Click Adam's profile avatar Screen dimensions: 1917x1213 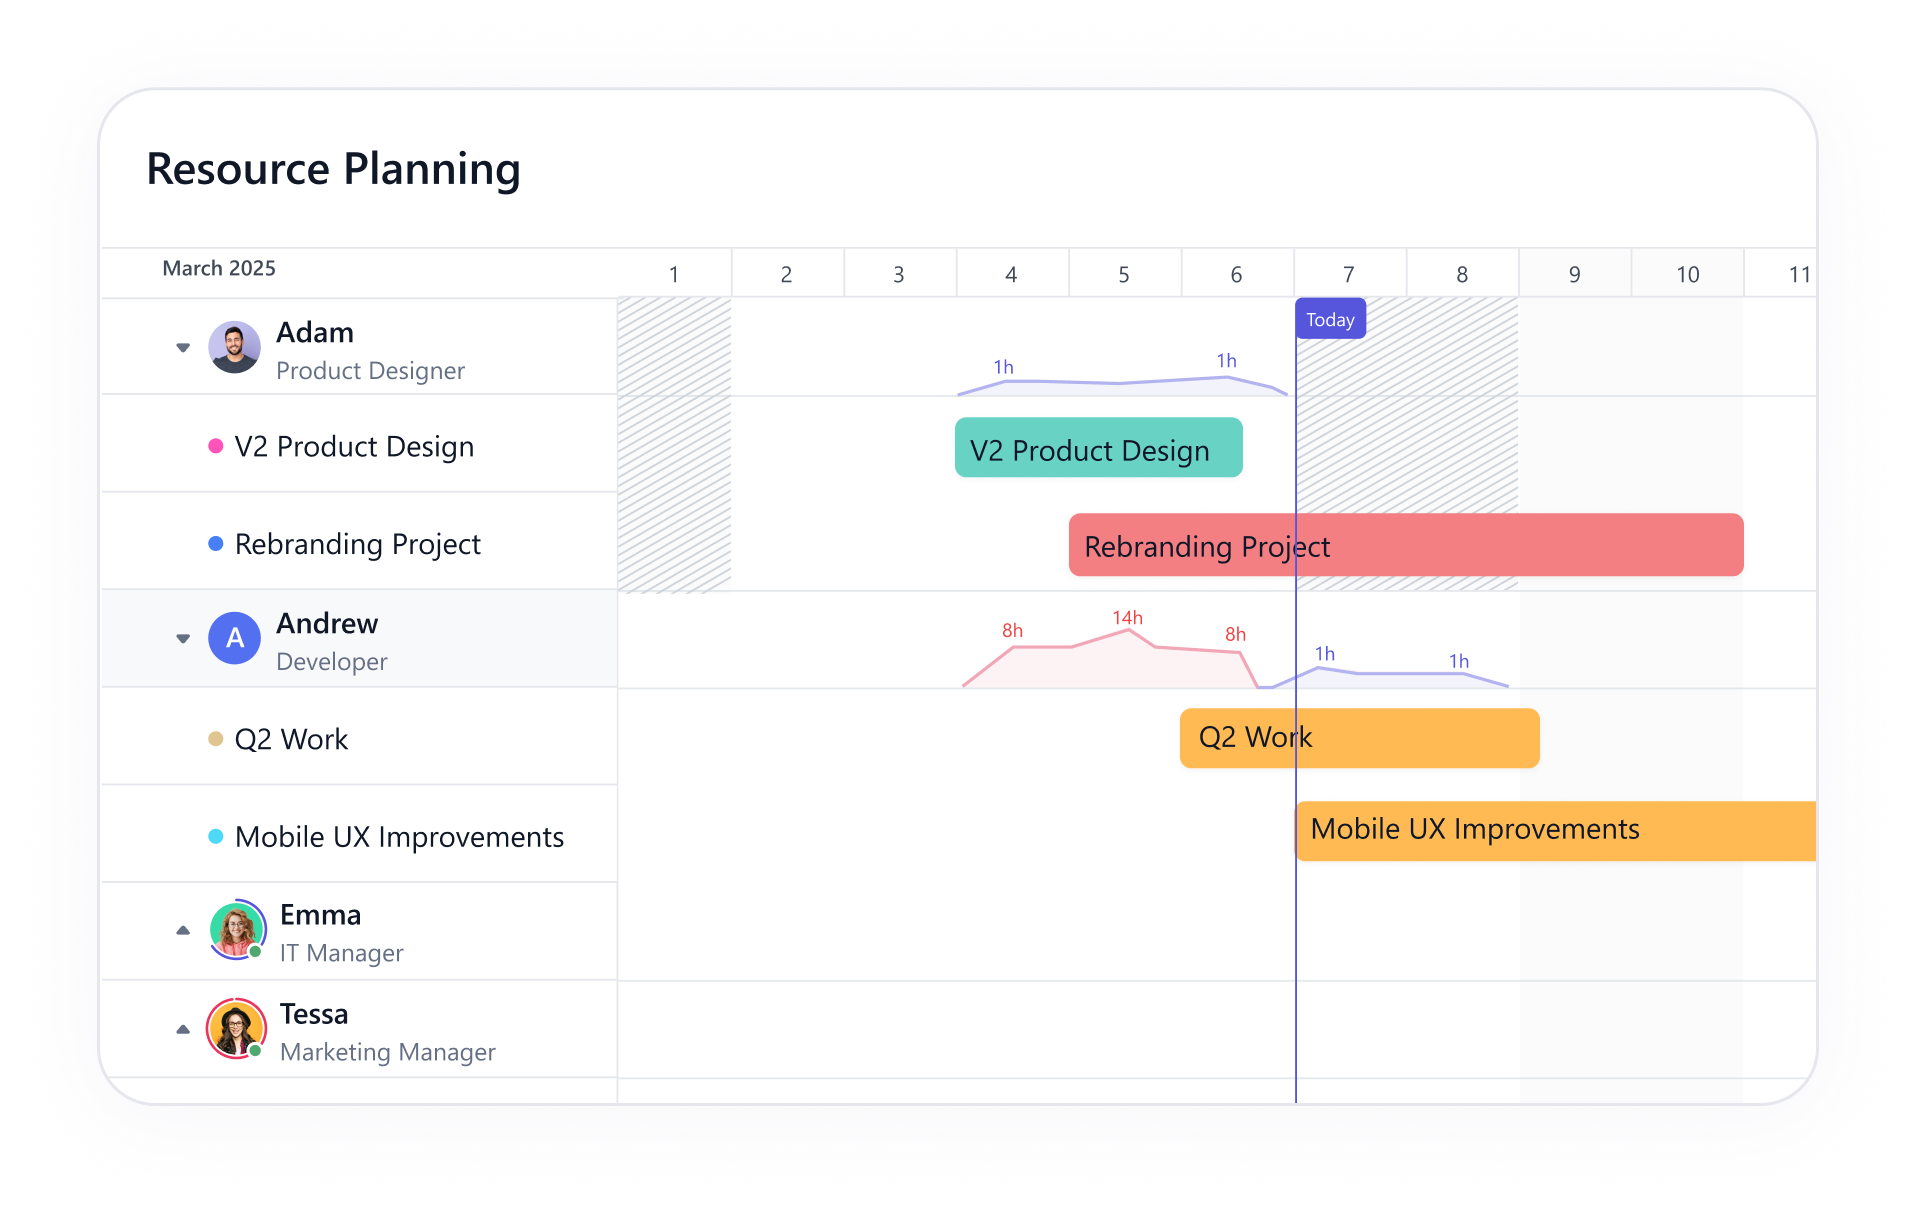coord(234,346)
